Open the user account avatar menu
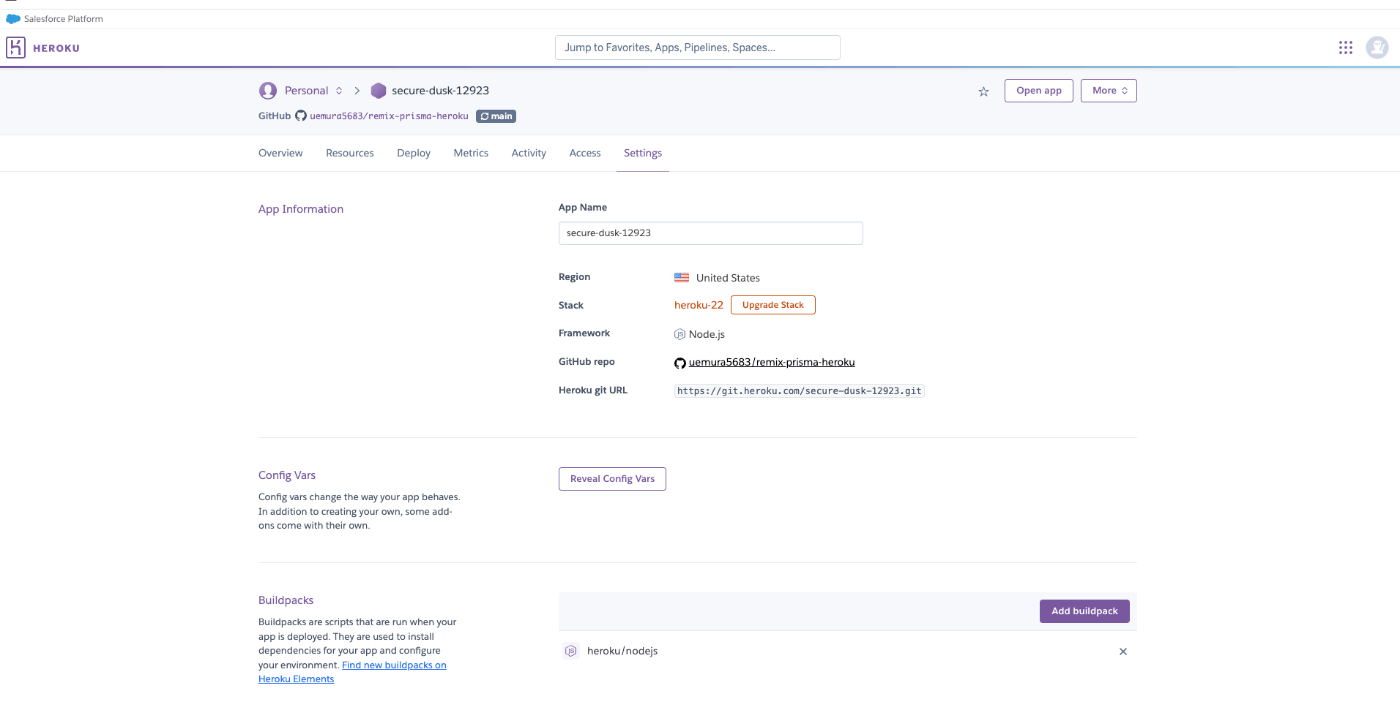The width and height of the screenshot is (1400, 710). coord(1377,47)
